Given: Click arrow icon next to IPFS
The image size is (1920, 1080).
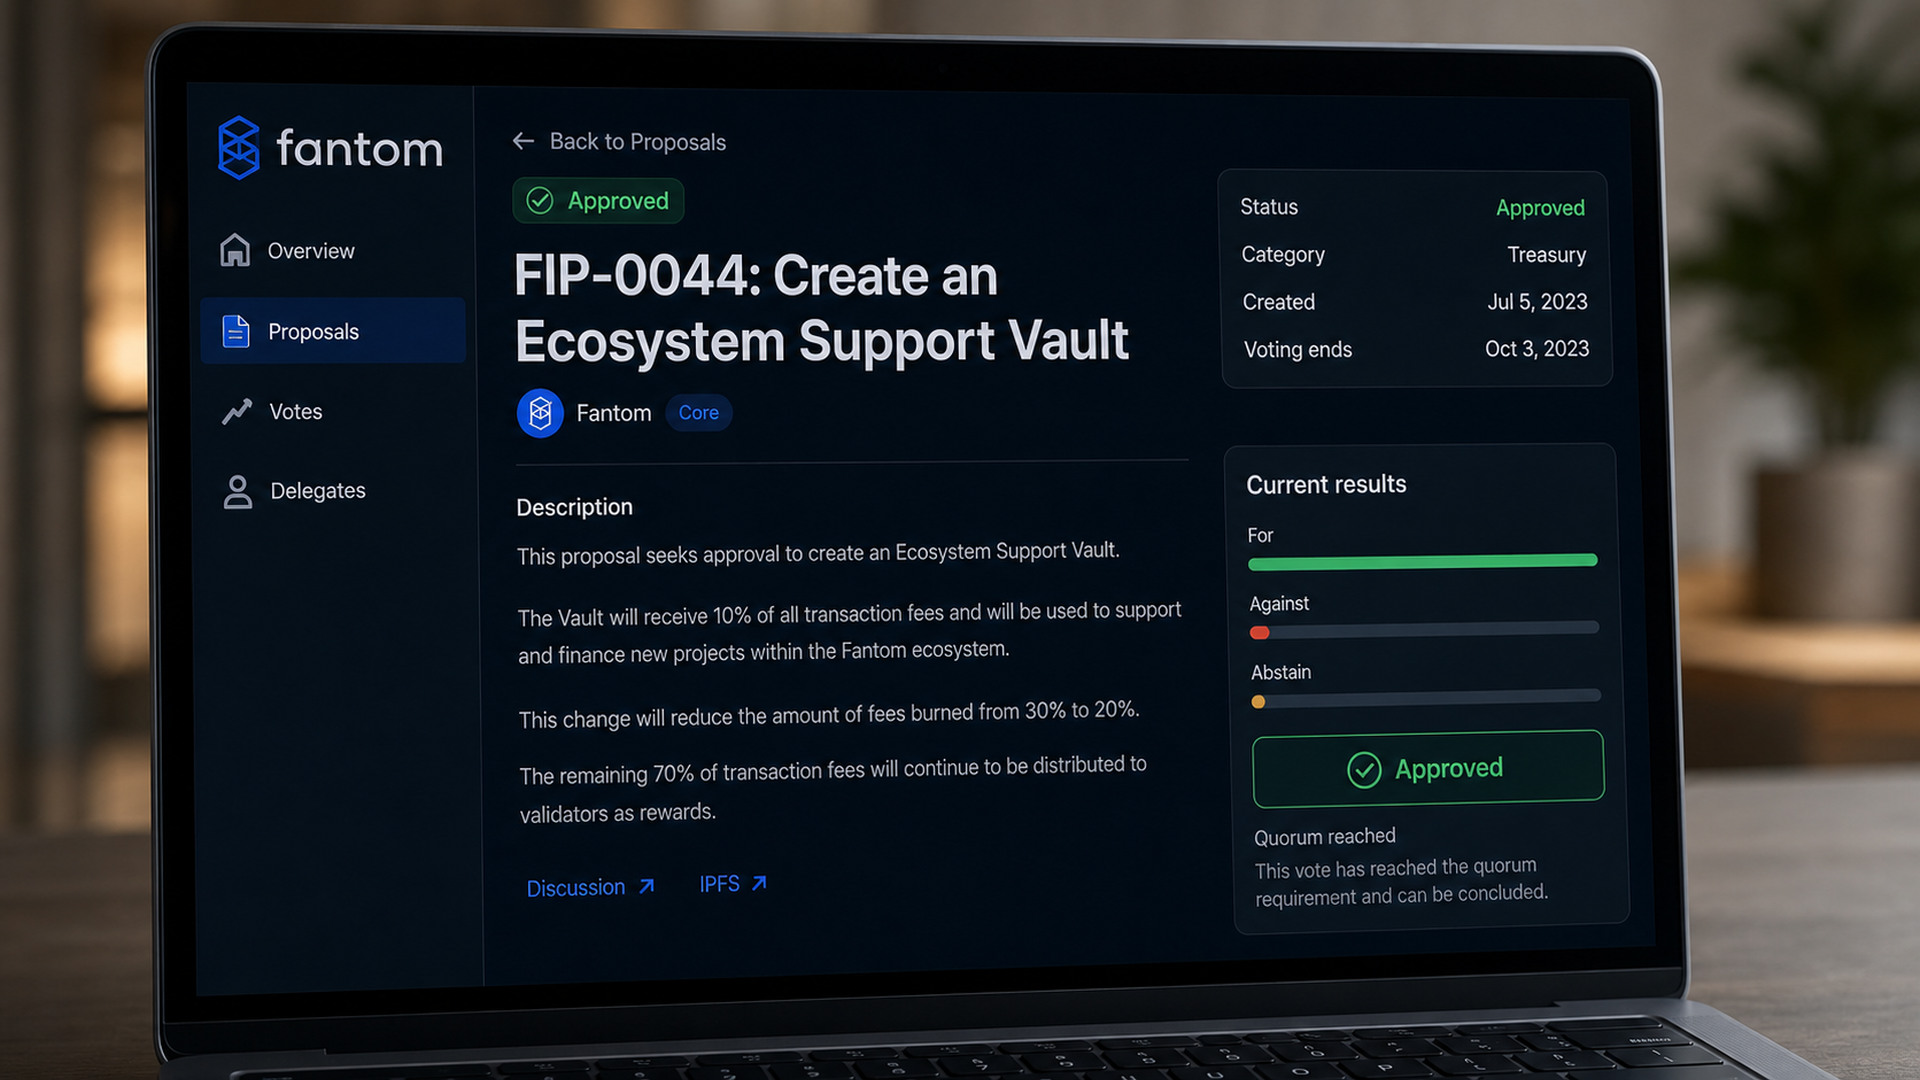Looking at the screenshot, I should pyautogui.click(x=759, y=883).
